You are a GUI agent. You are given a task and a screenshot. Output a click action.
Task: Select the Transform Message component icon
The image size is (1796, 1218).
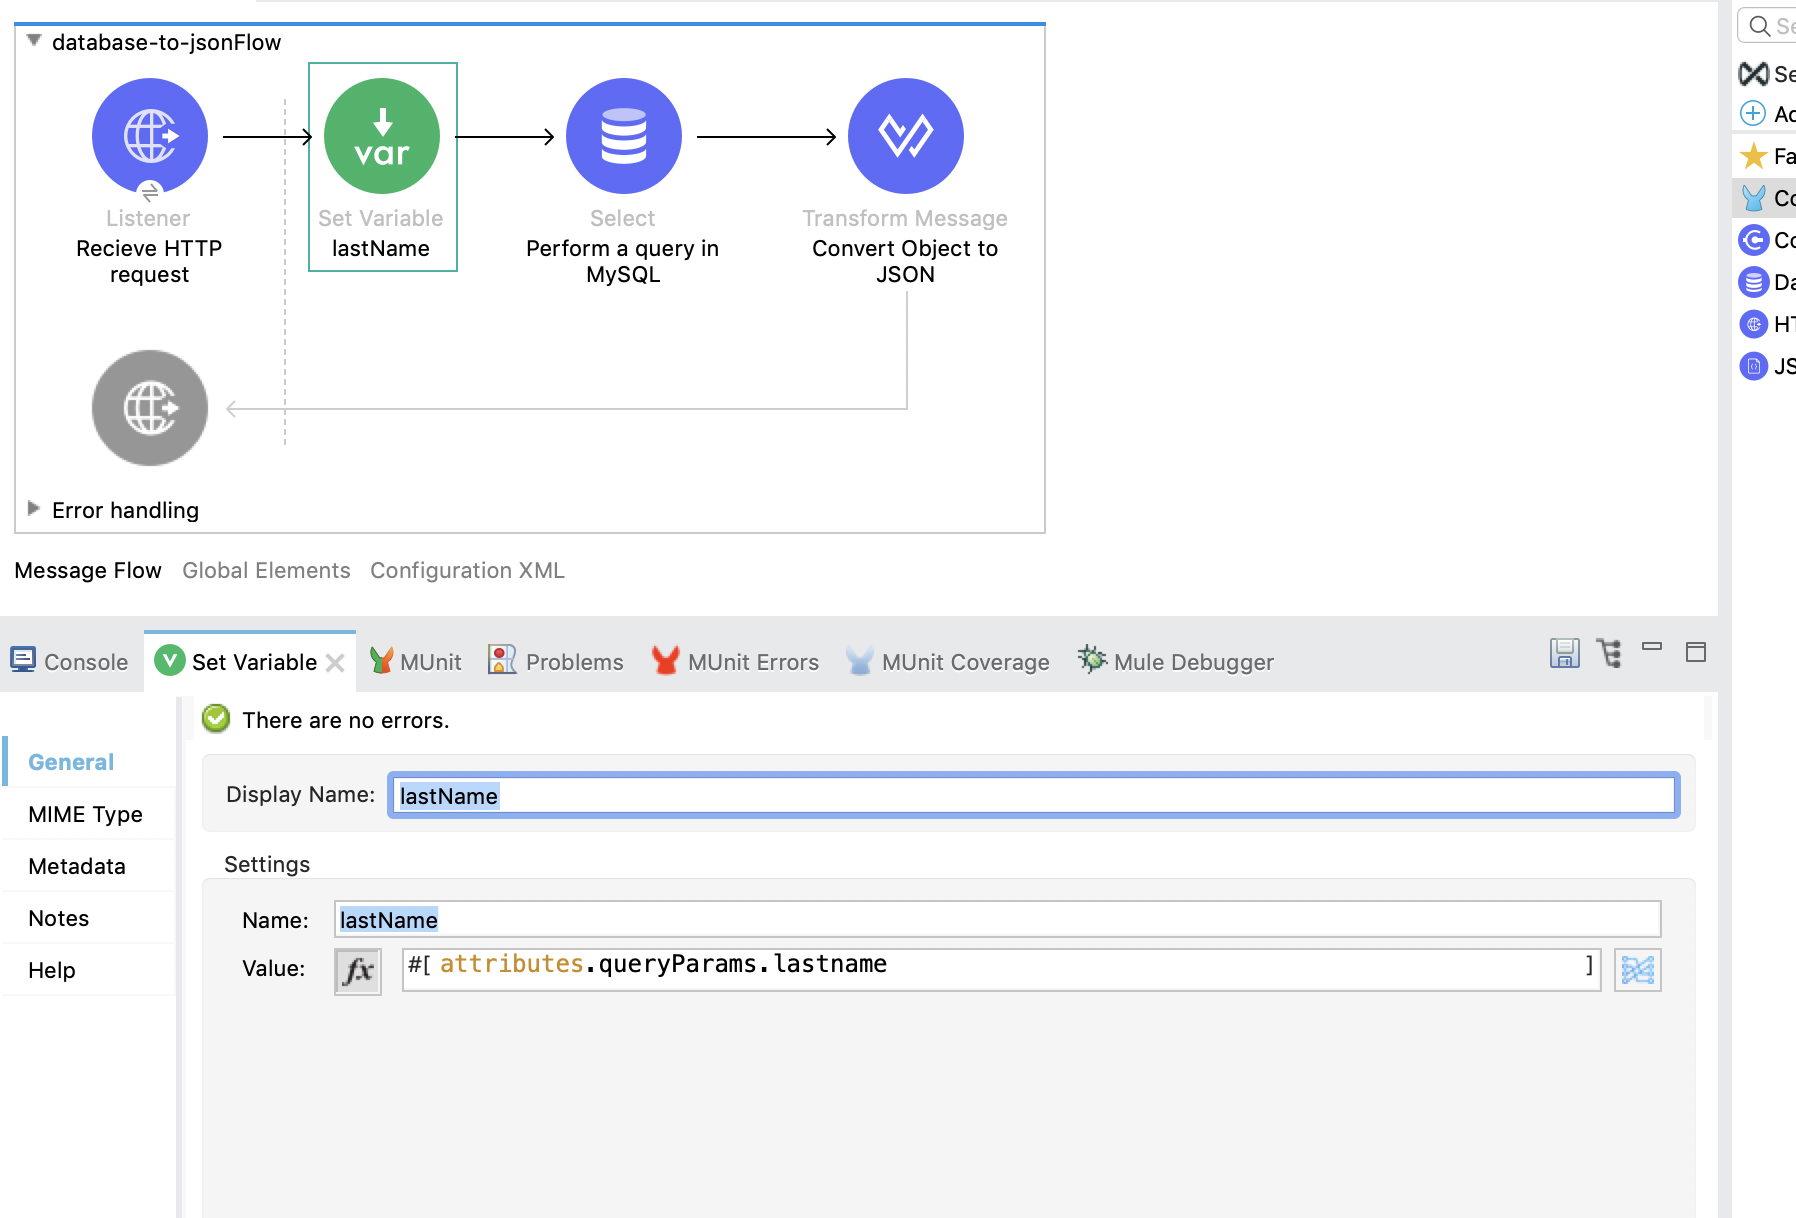pyautogui.click(x=906, y=136)
